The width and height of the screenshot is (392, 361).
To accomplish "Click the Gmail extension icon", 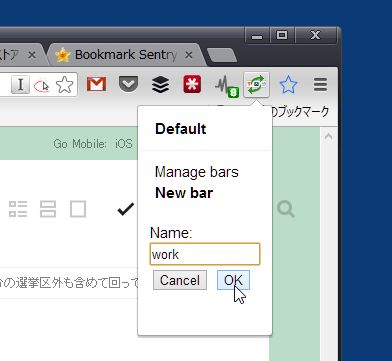I will tap(96, 84).
